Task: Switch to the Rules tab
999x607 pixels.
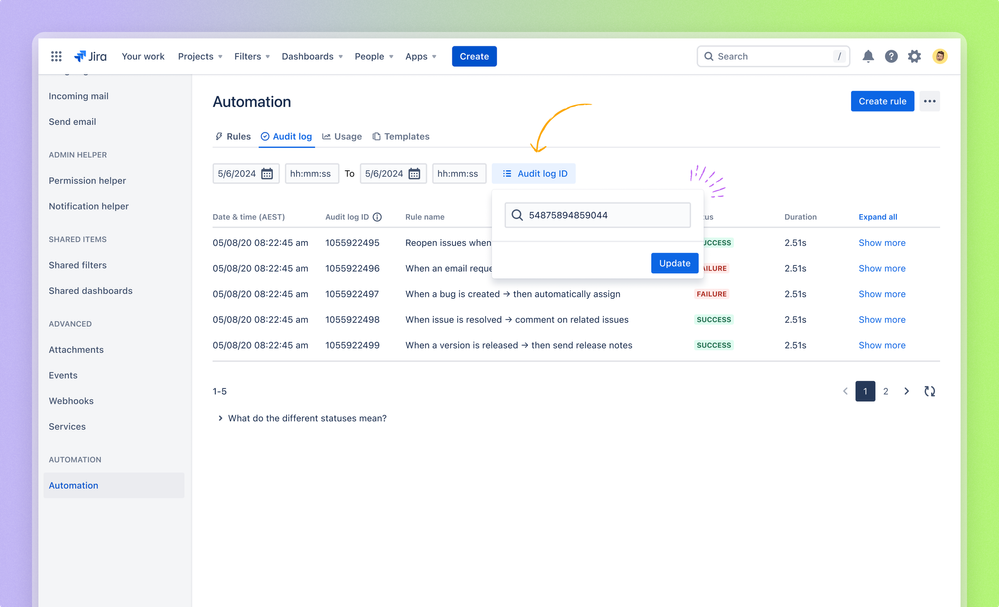Action: 233,136
